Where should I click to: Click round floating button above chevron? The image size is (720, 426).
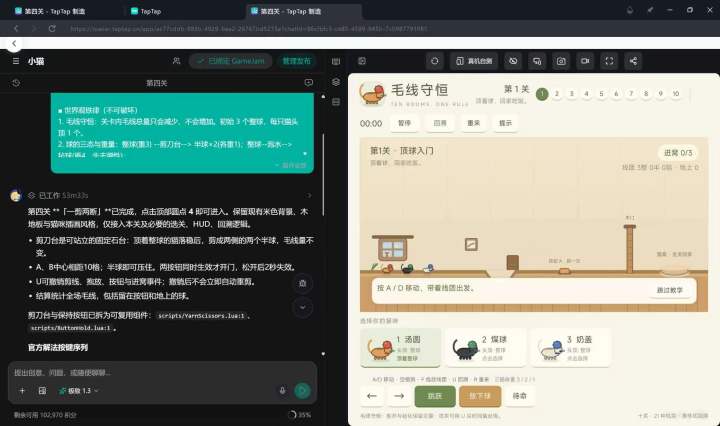(x=303, y=283)
